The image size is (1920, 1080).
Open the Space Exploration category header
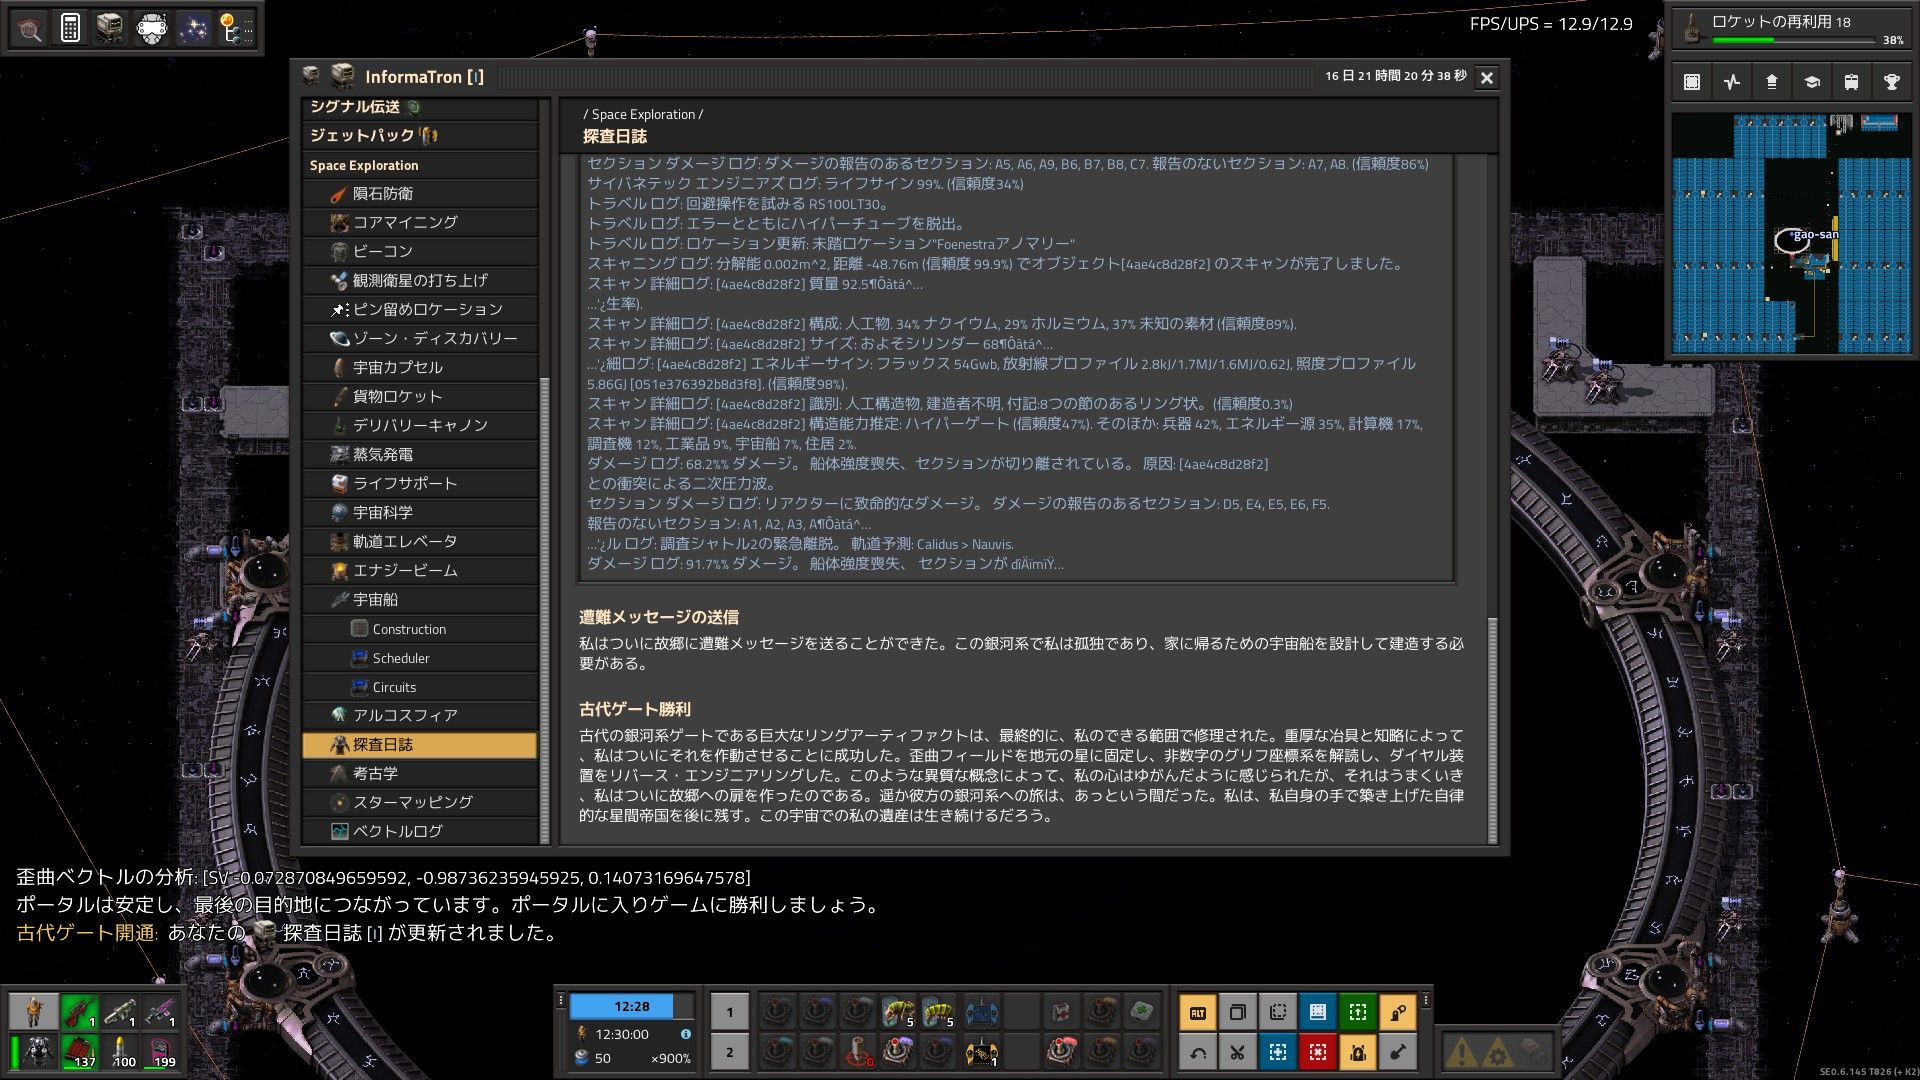[x=420, y=165]
